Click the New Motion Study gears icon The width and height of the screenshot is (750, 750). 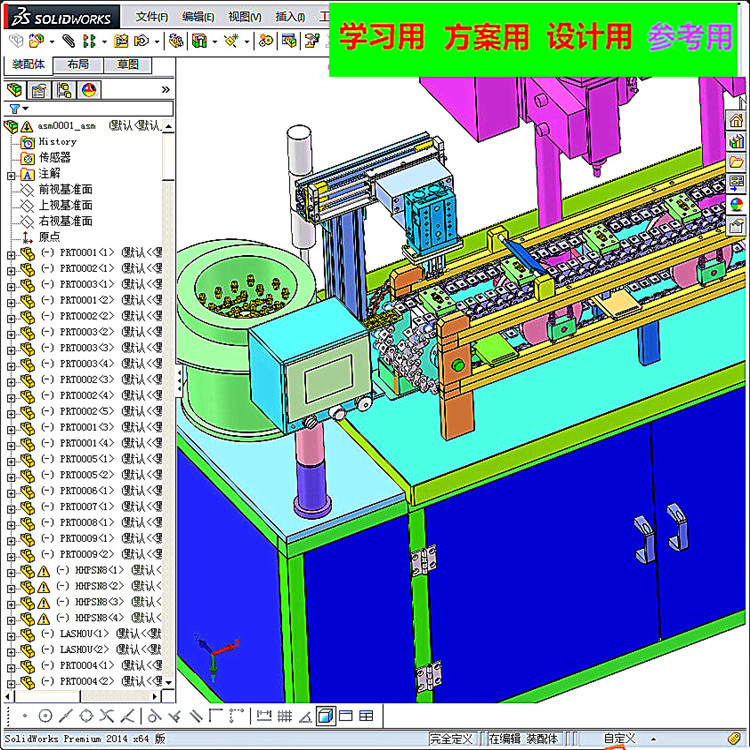[x=266, y=41]
